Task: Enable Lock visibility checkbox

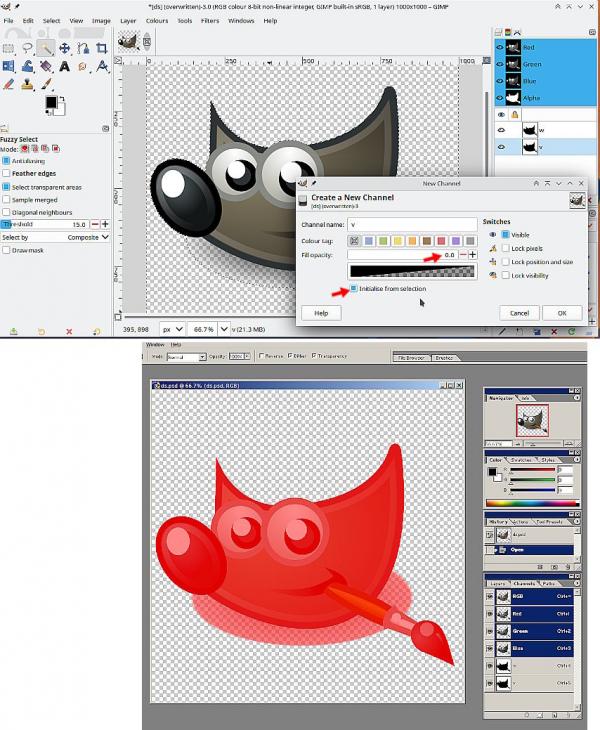Action: tap(506, 275)
